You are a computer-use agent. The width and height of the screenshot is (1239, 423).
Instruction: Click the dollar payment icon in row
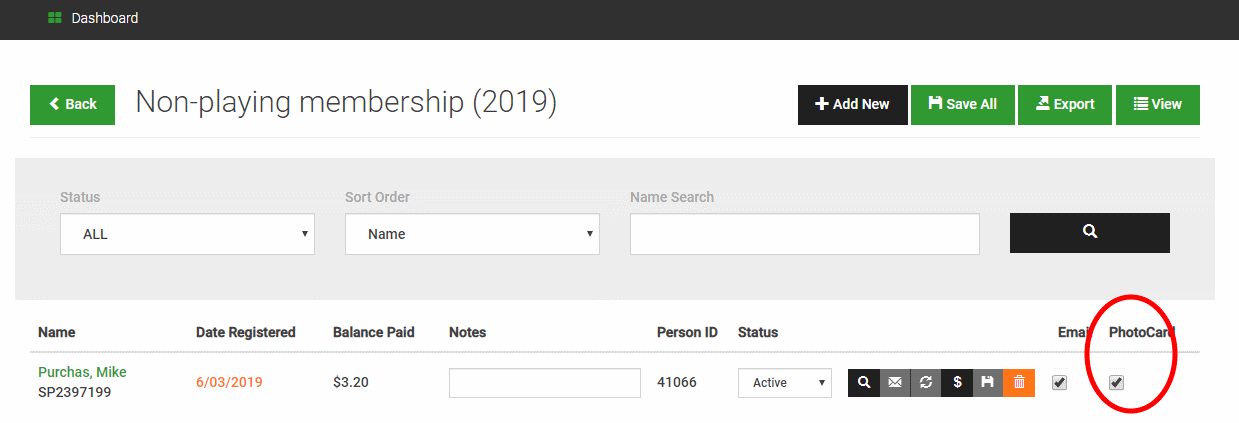click(x=957, y=383)
